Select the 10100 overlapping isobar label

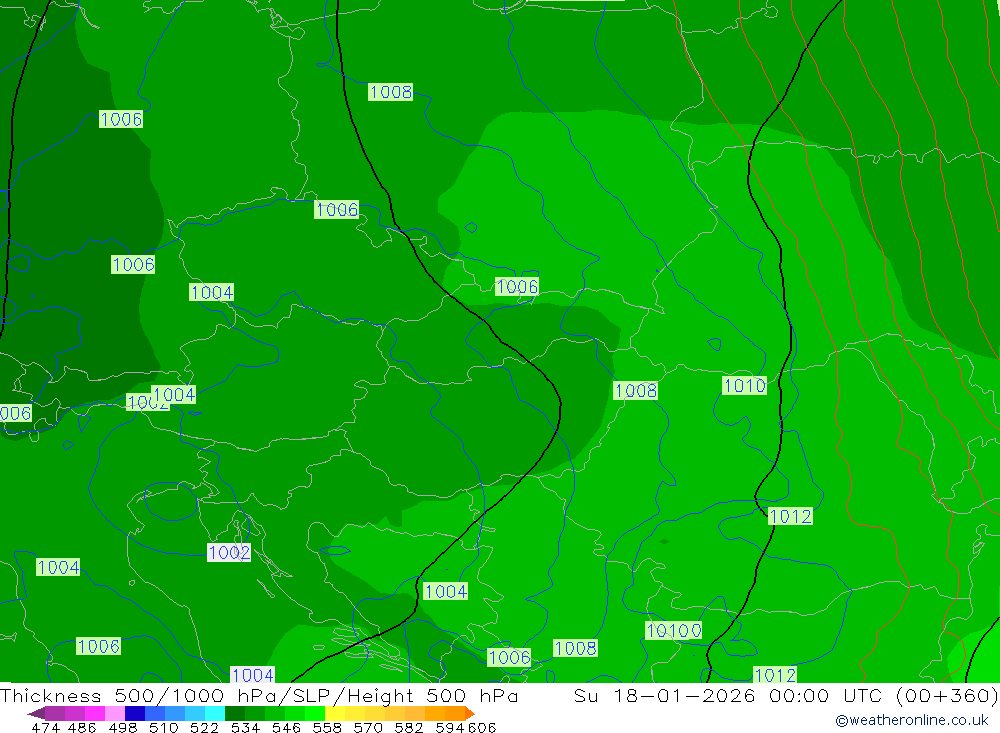pyautogui.click(x=673, y=630)
